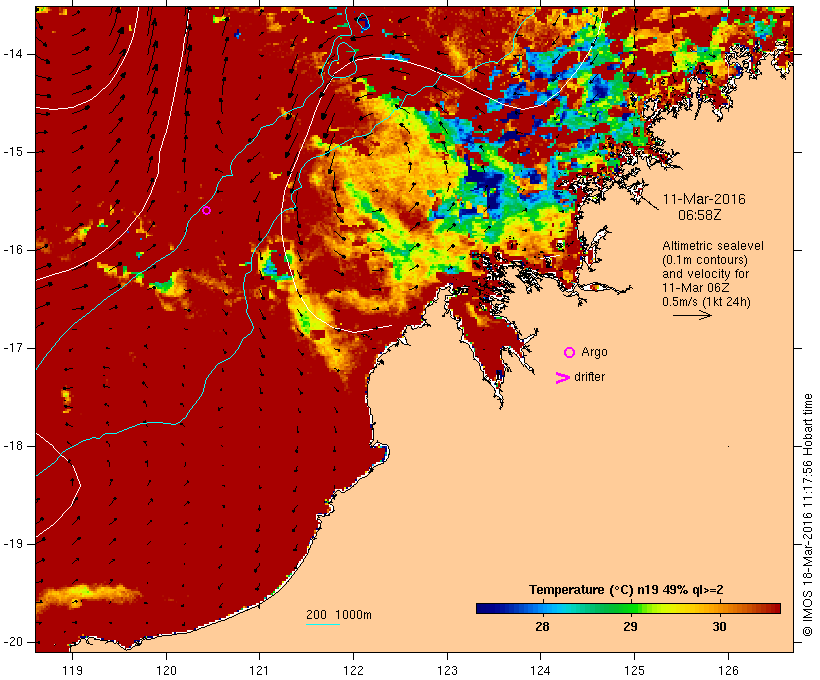Click longitude axis label '124'
This screenshot has width=820, height=680.
pos(540,670)
